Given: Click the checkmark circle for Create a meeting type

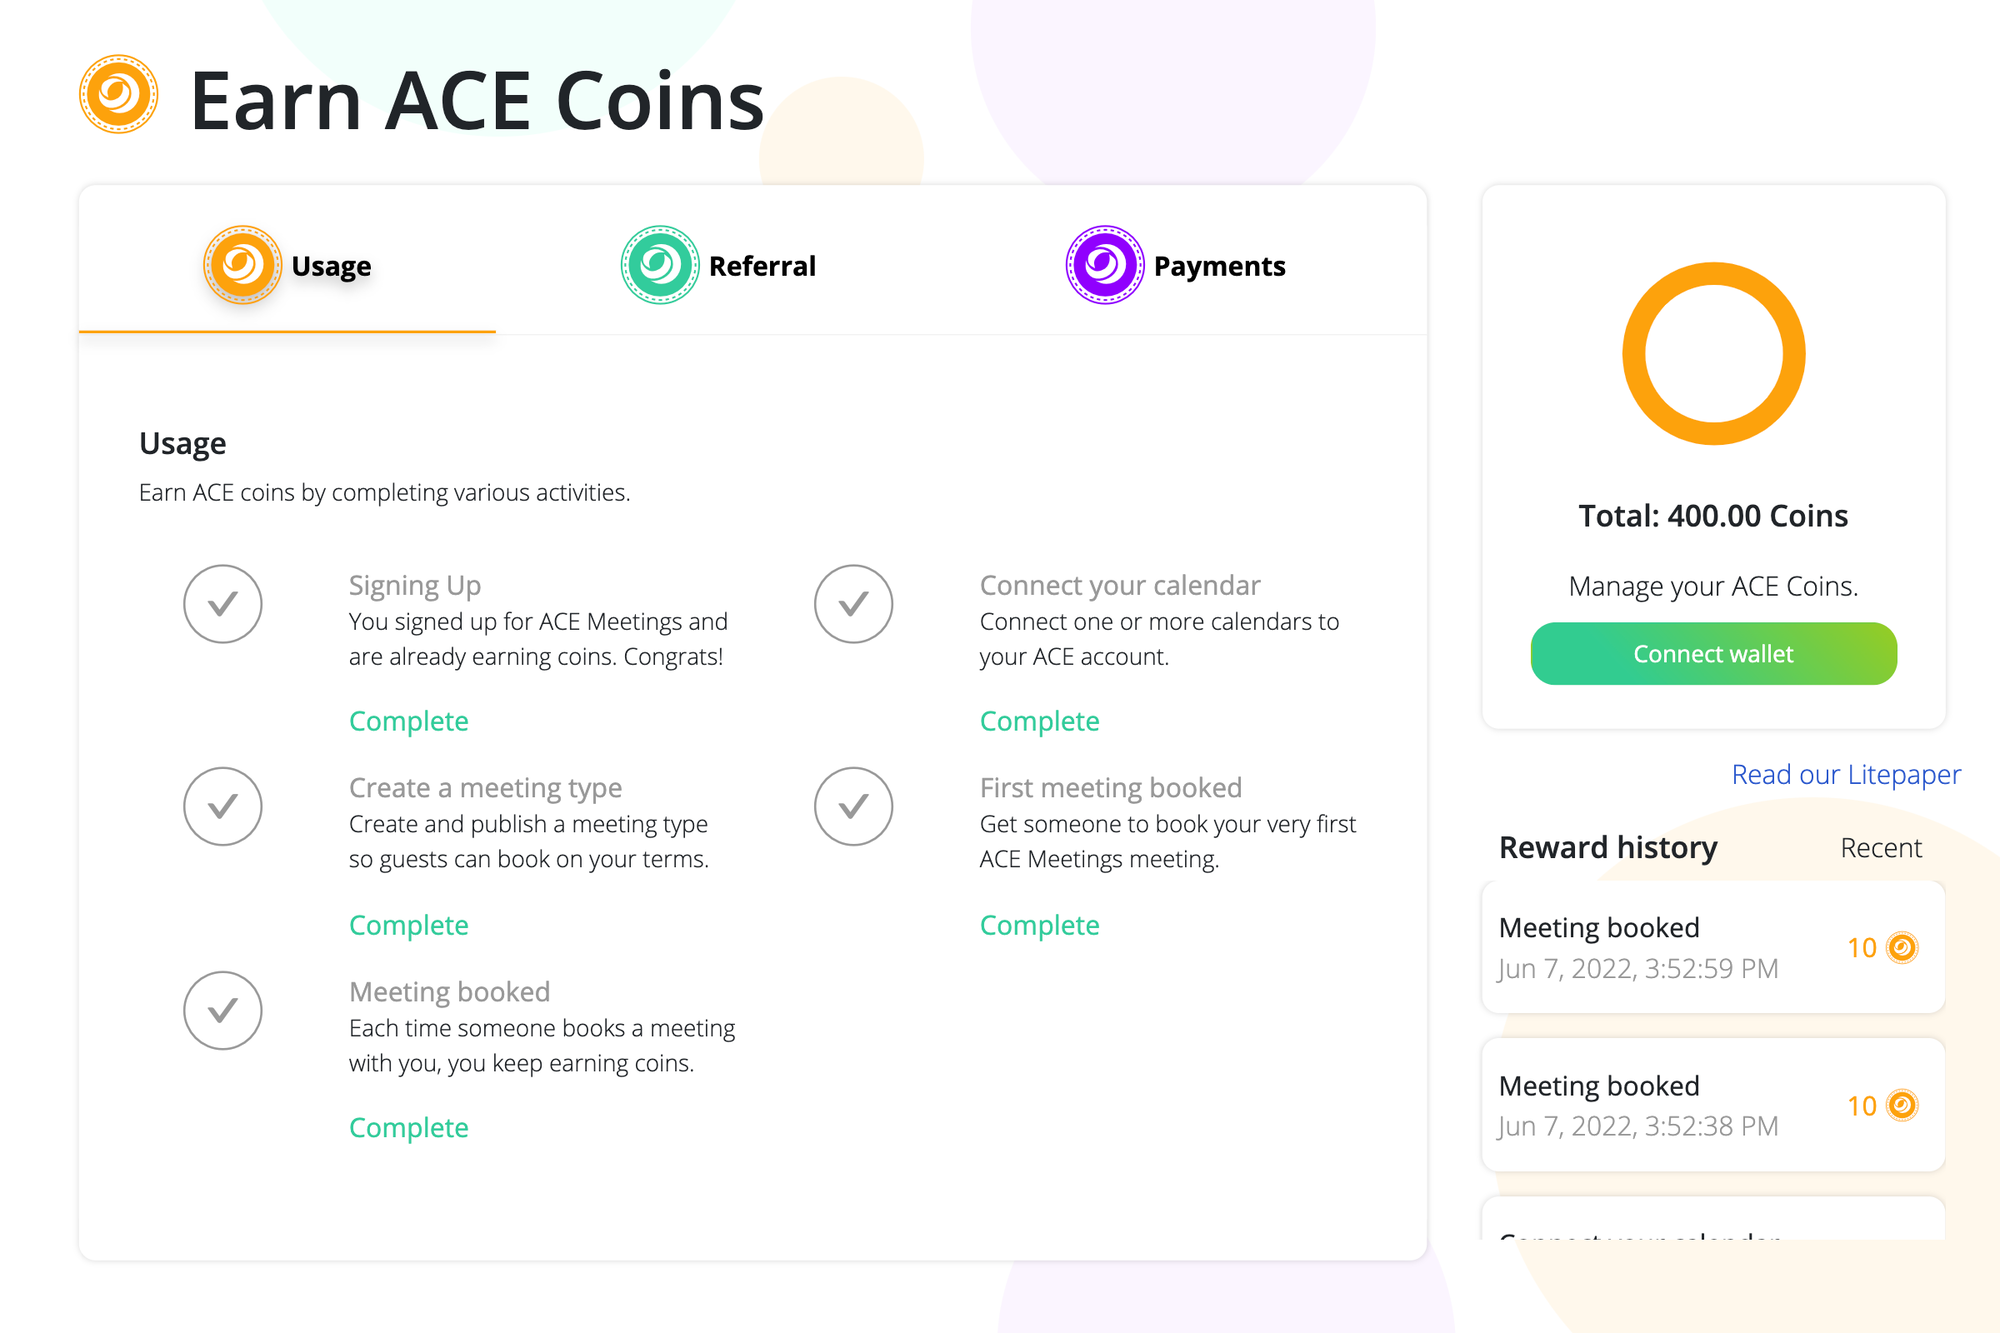Looking at the screenshot, I should click(x=223, y=806).
